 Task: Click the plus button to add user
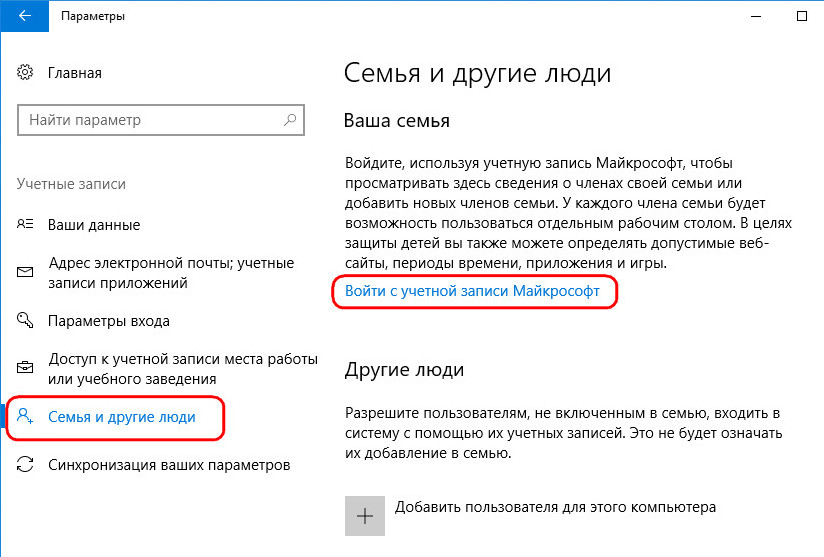pyautogui.click(x=365, y=516)
